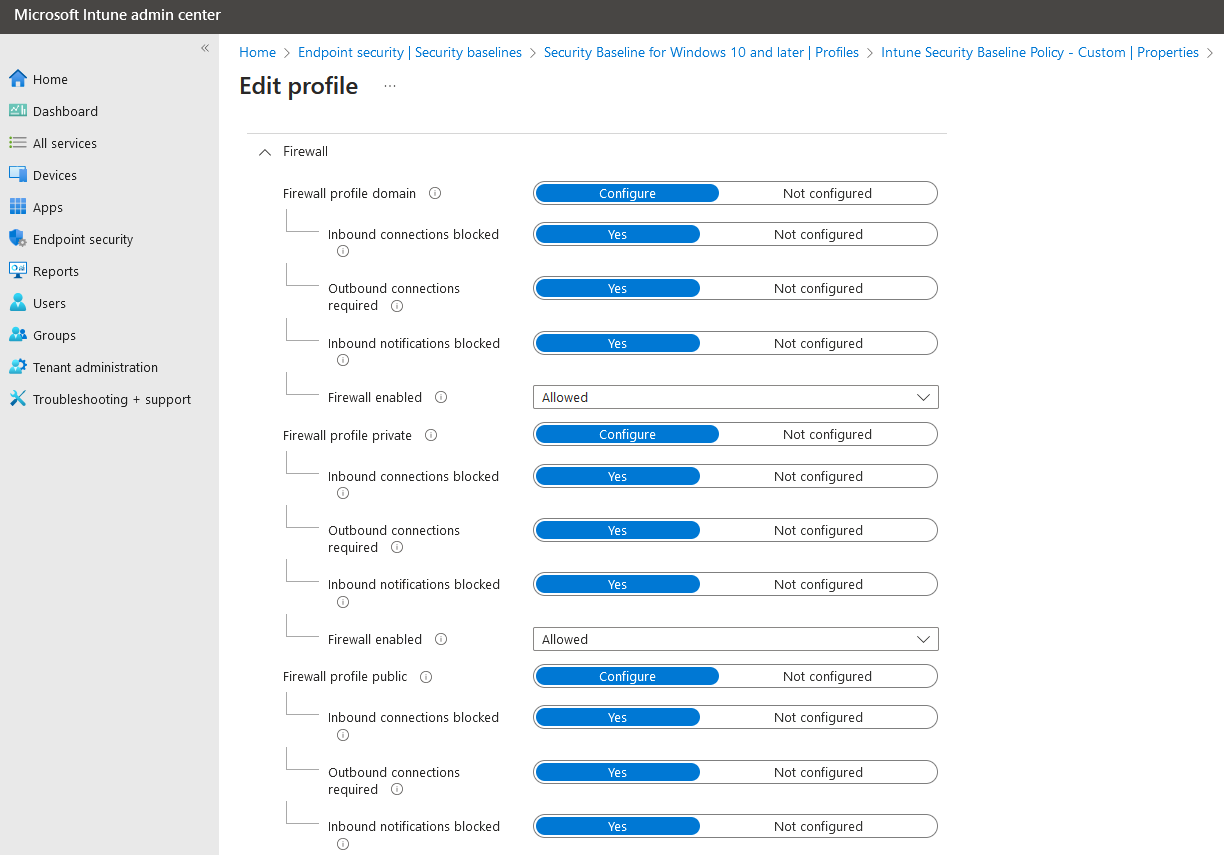Click info icon beside domain Outbound connections required
The height and width of the screenshot is (855, 1224).
pyautogui.click(x=397, y=306)
